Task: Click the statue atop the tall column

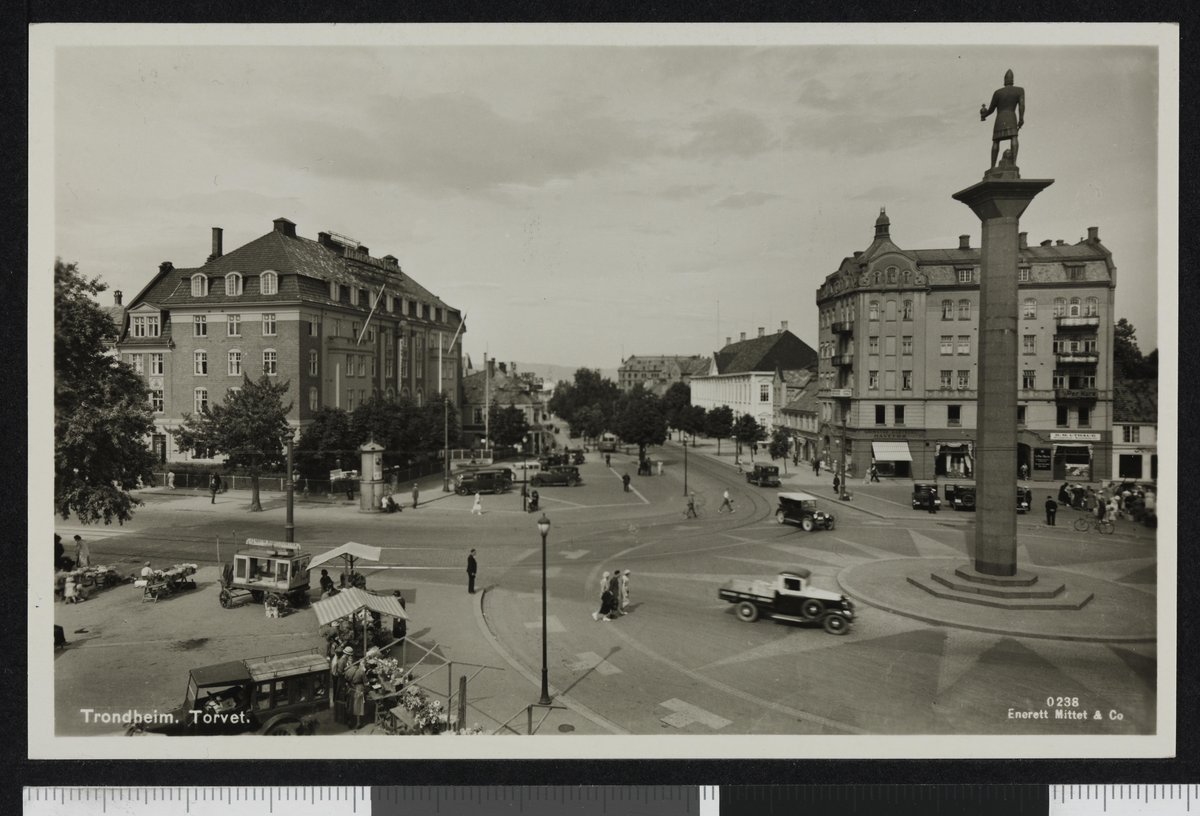Action: coord(1003,122)
